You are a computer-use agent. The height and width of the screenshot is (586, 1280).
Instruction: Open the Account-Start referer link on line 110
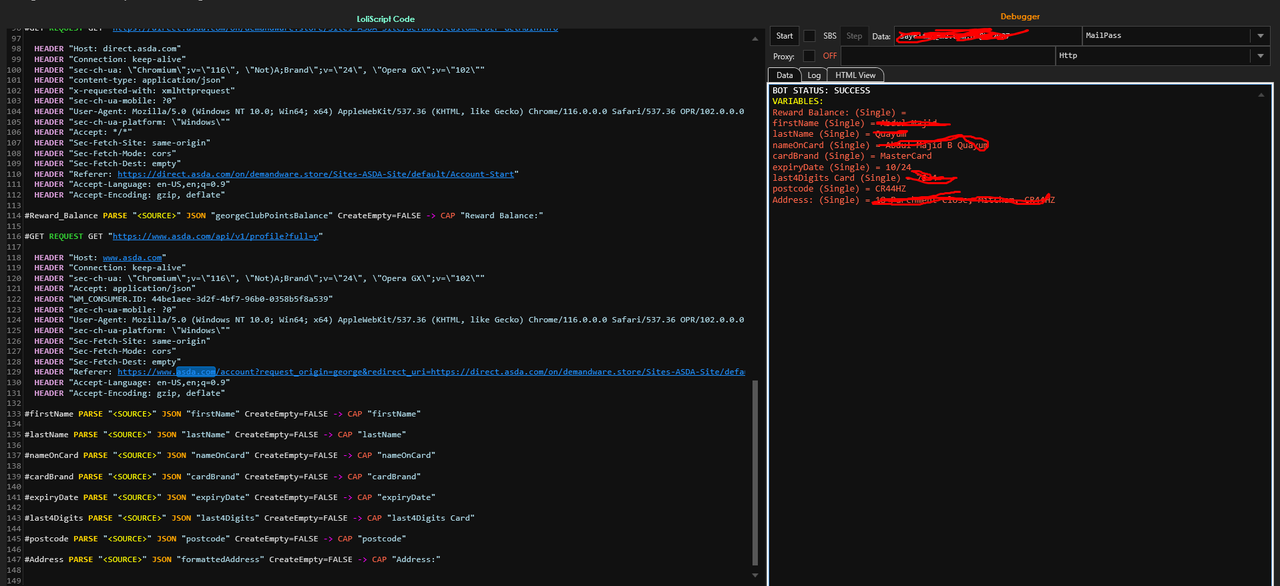click(317, 174)
